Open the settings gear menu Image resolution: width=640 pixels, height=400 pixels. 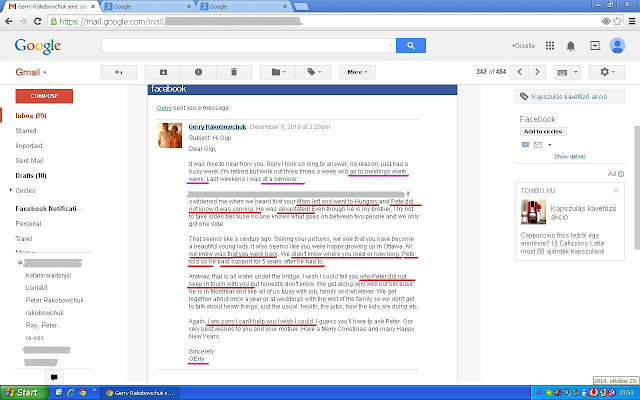(x=607, y=72)
